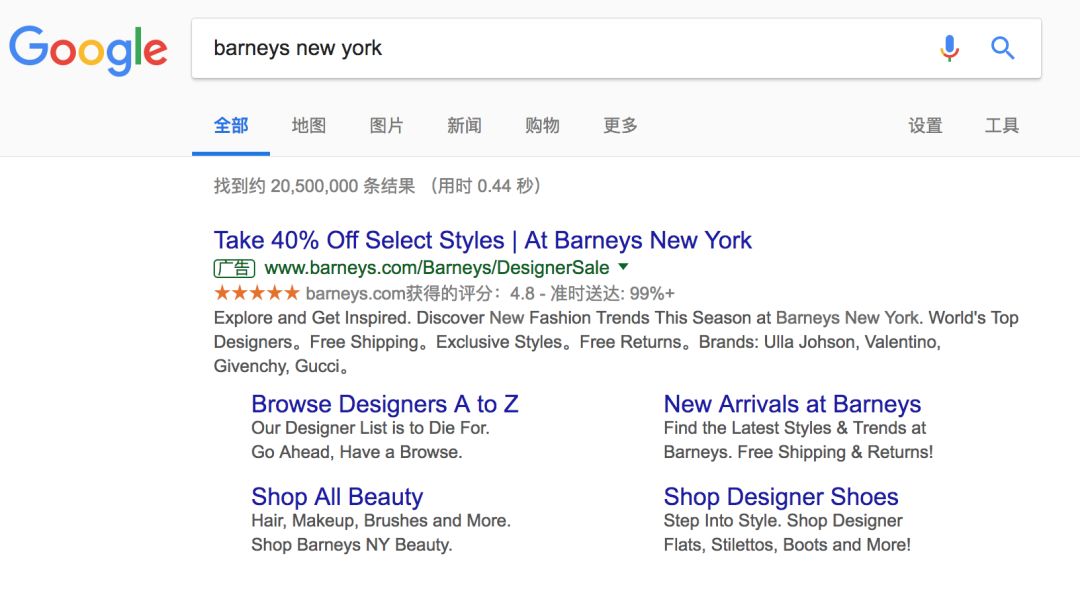This screenshot has width=1080, height=591.
Task: Select the 全部 all results tab
Action: coord(231,126)
